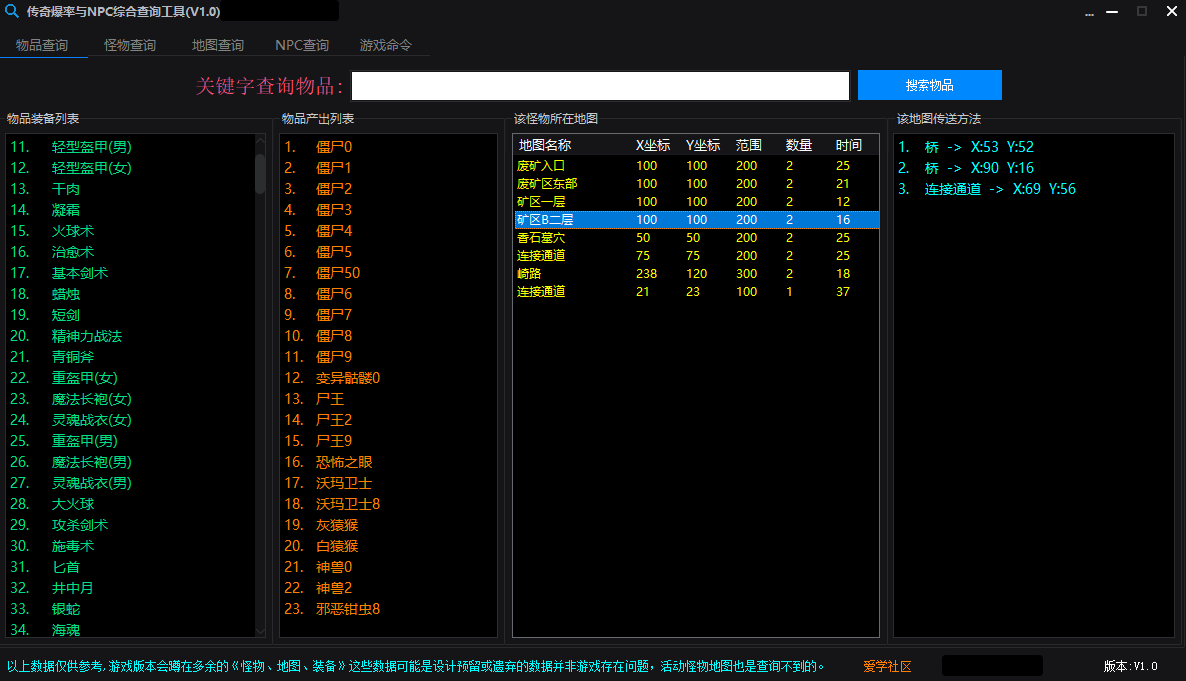The width and height of the screenshot is (1186, 681).
Task: Select item 火球术
Action: click(x=73, y=231)
